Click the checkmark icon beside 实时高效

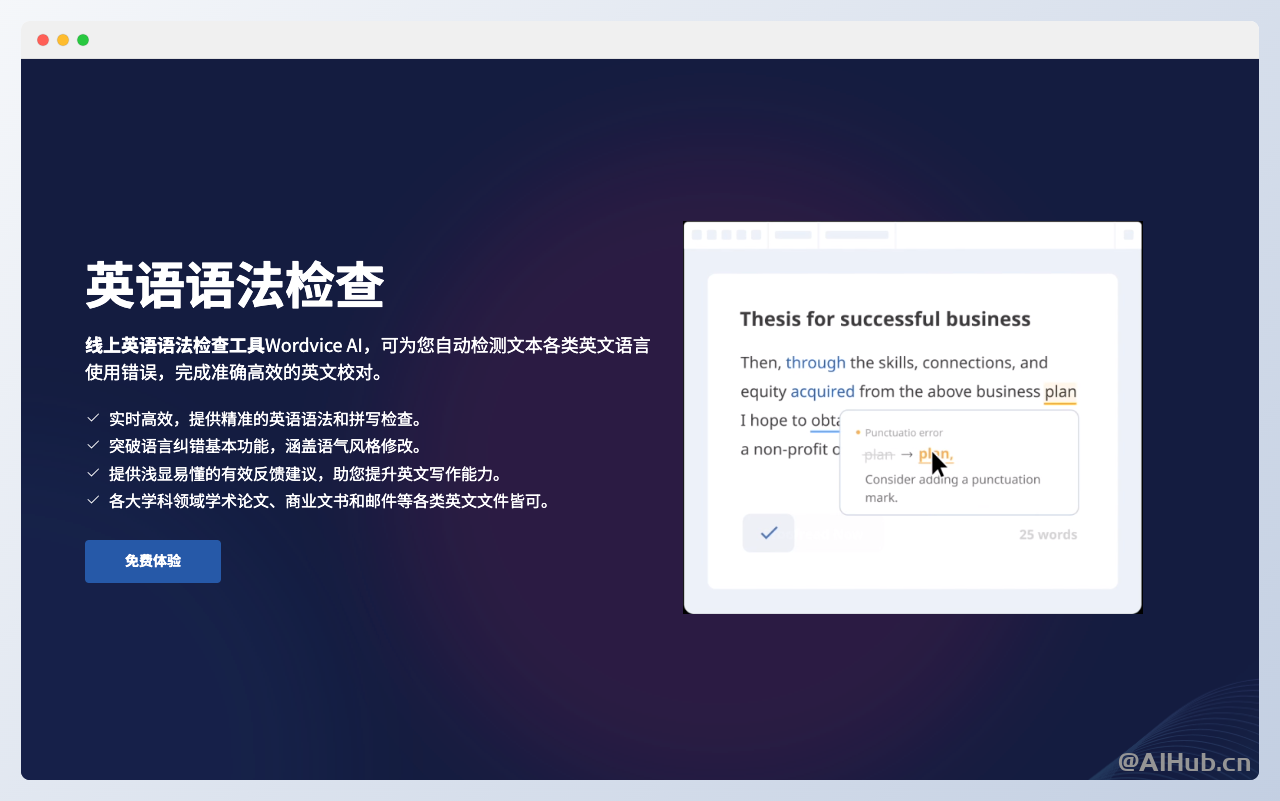click(x=93, y=418)
